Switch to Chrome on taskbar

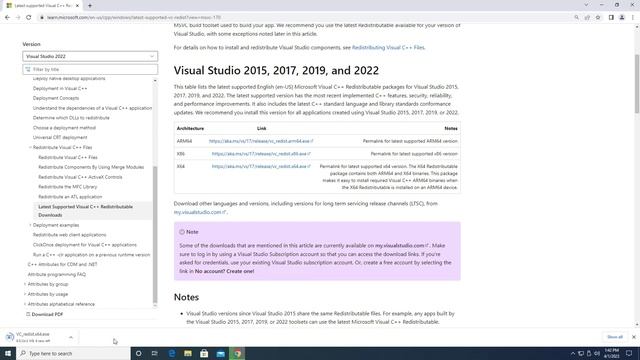(237, 353)
